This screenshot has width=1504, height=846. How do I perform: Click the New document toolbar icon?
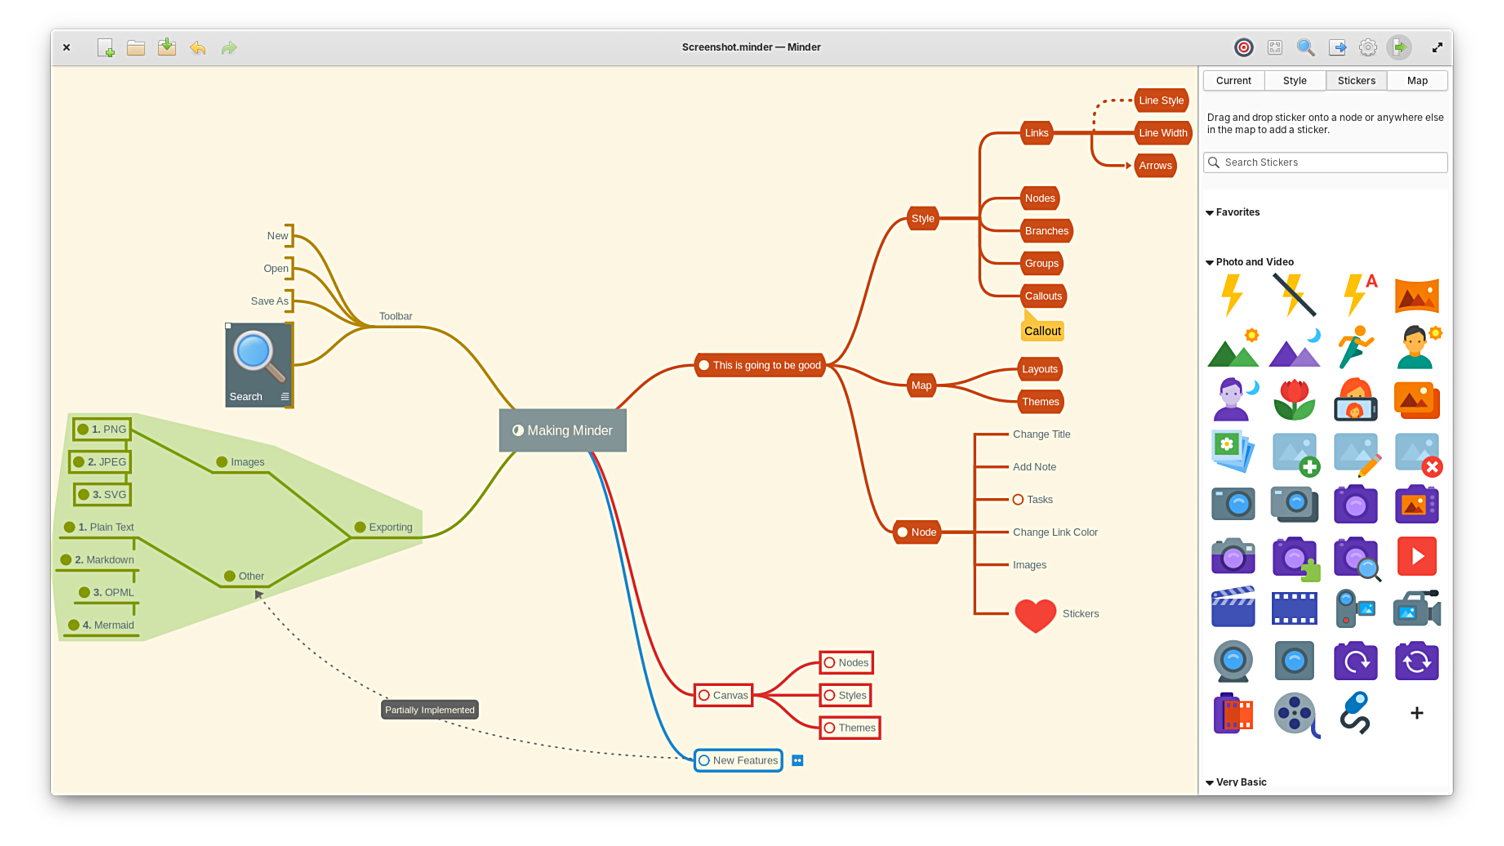pos(105,48)
